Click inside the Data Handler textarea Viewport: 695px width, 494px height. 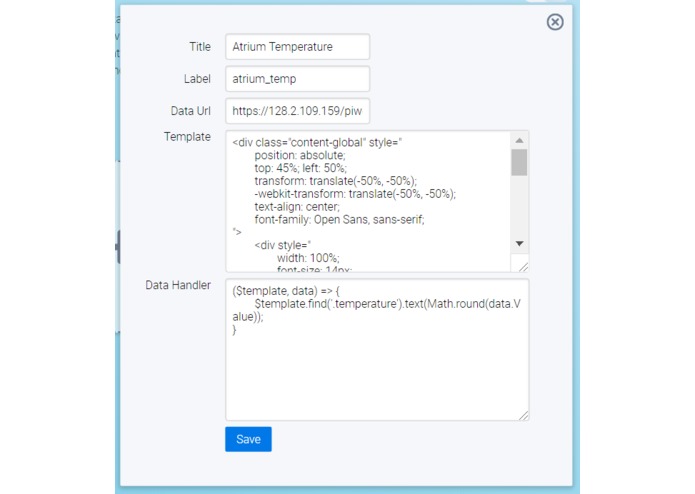pyautogui.click(x=377, y=350)
